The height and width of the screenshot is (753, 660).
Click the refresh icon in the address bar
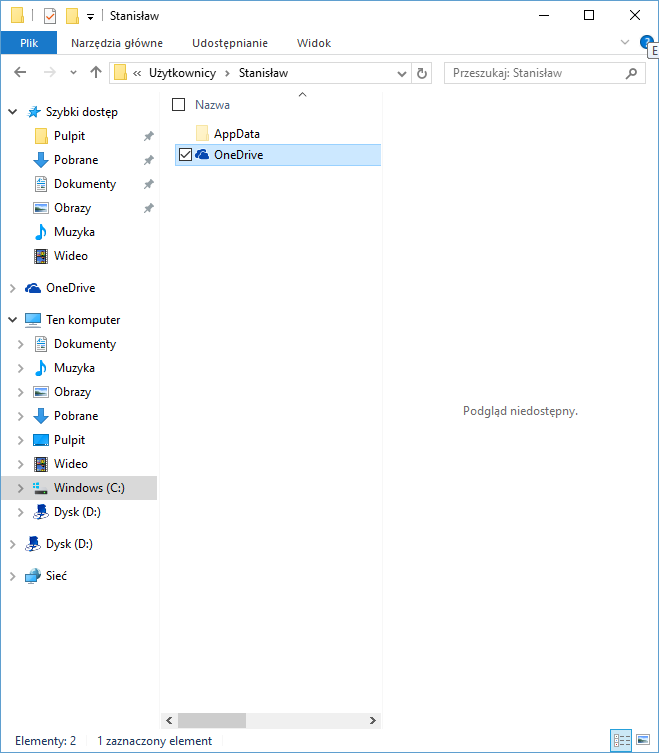click(x=422, y=73)
